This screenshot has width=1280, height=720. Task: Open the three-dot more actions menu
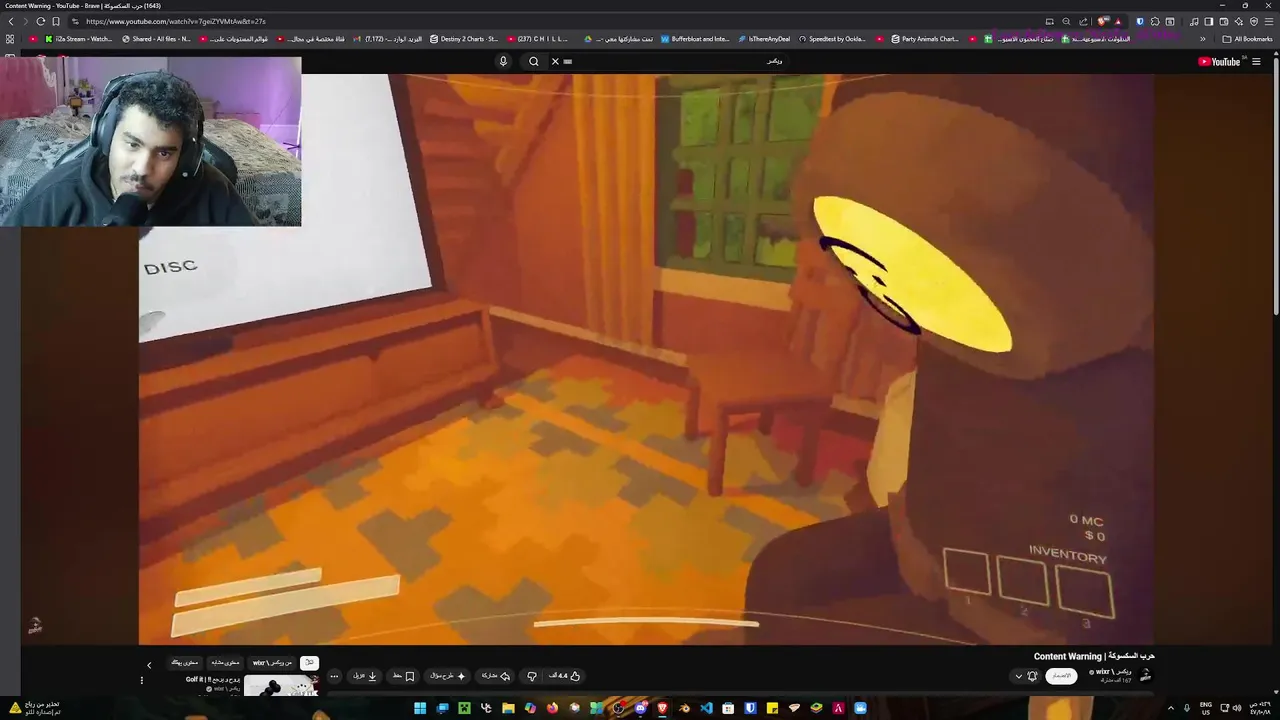(334, 676)
